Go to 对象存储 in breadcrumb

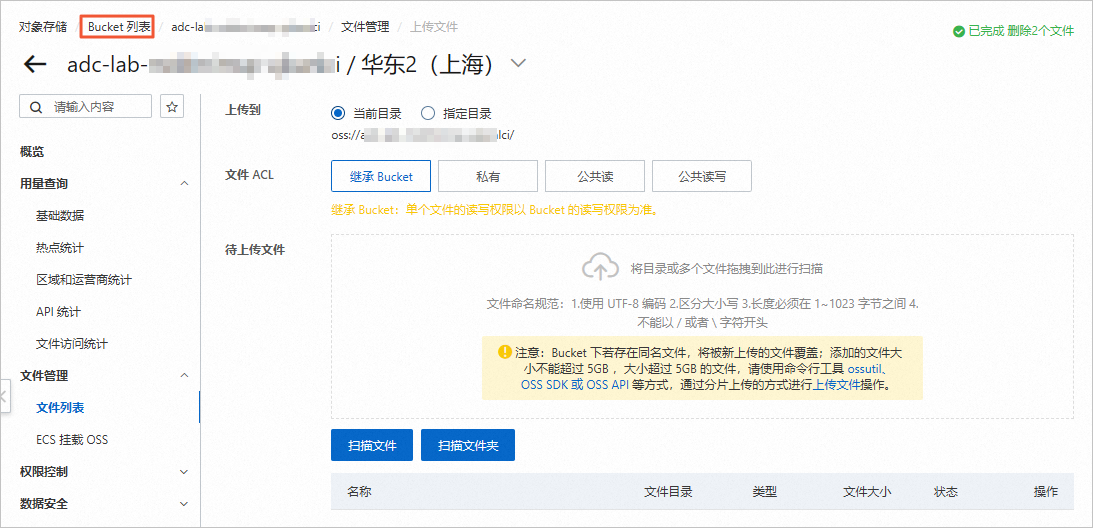pyautogui.click(x=43, y=27)
